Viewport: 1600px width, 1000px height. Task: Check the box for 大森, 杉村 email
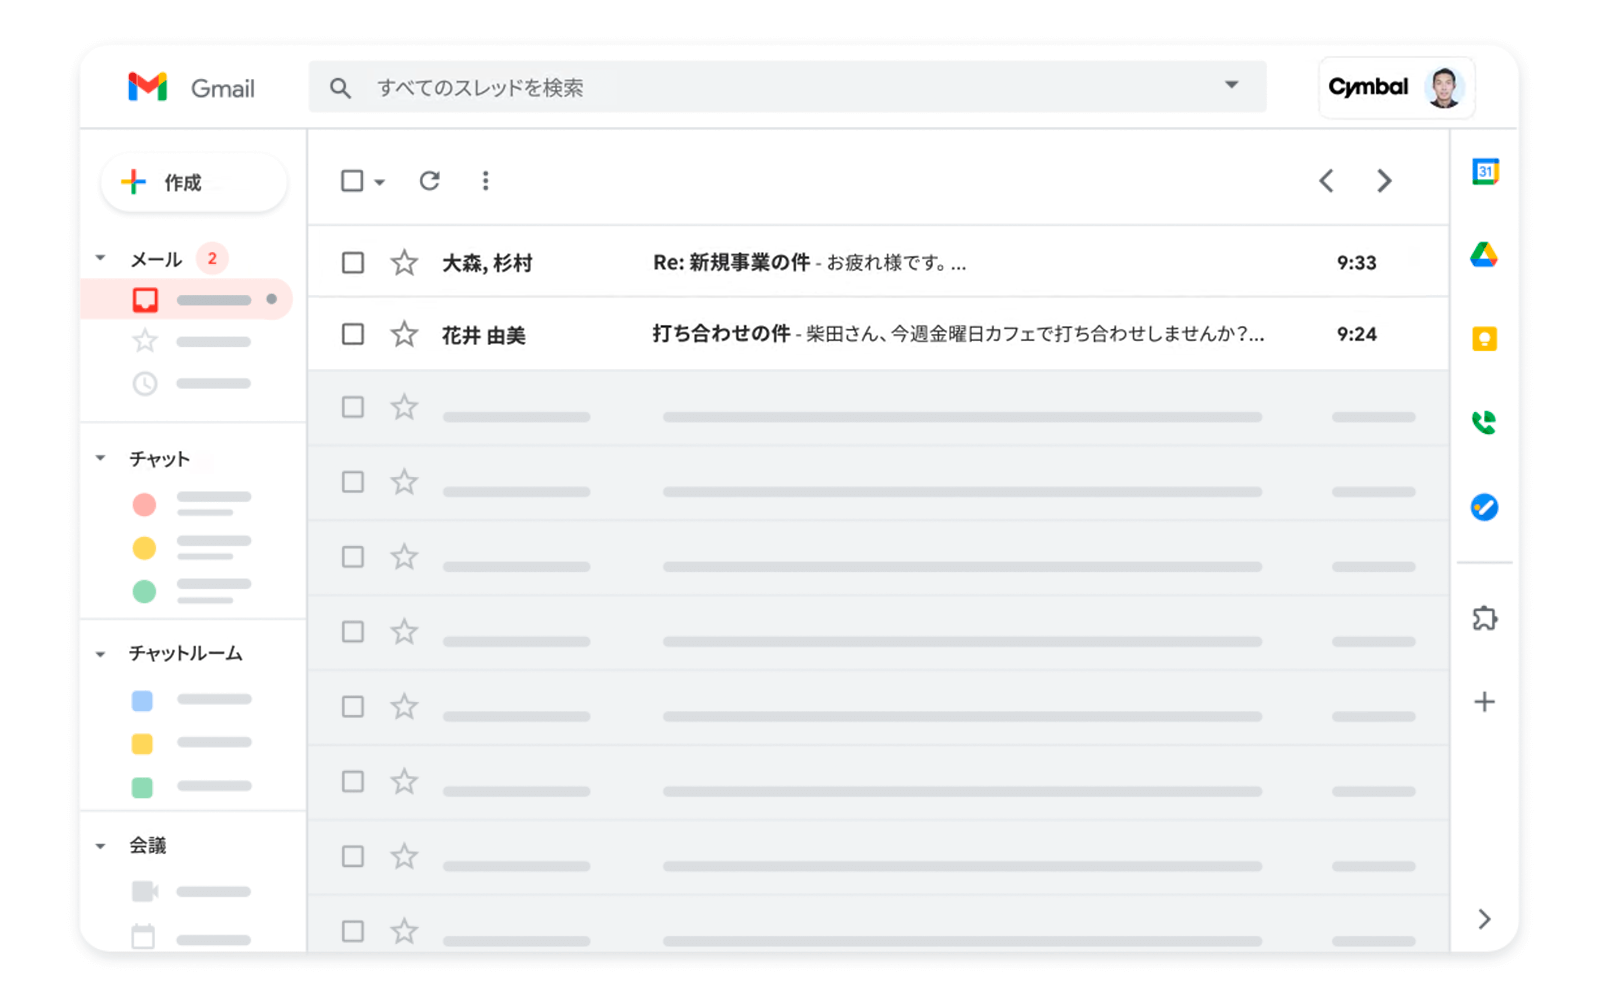coord(353,263)
